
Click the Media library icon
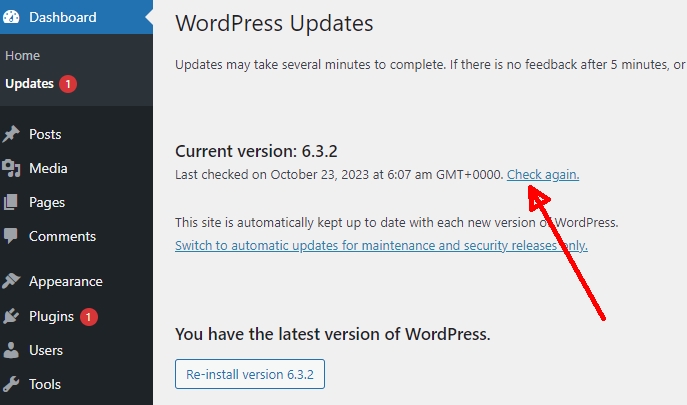[11, 168]
